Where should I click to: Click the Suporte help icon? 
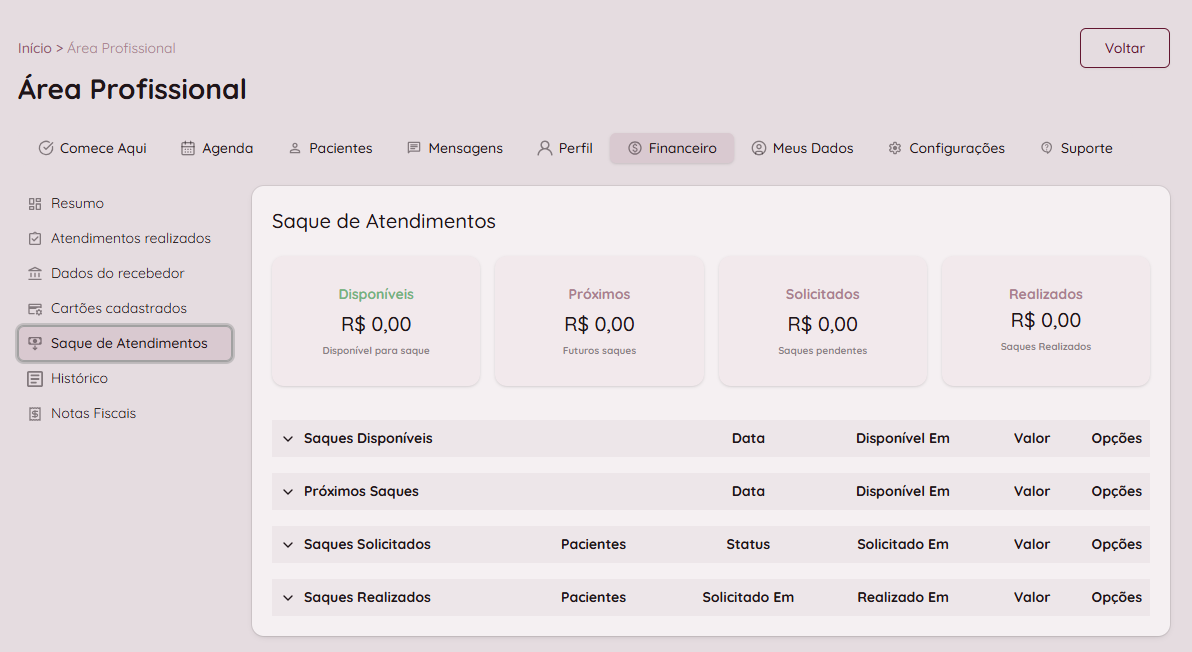point(1047,148)
